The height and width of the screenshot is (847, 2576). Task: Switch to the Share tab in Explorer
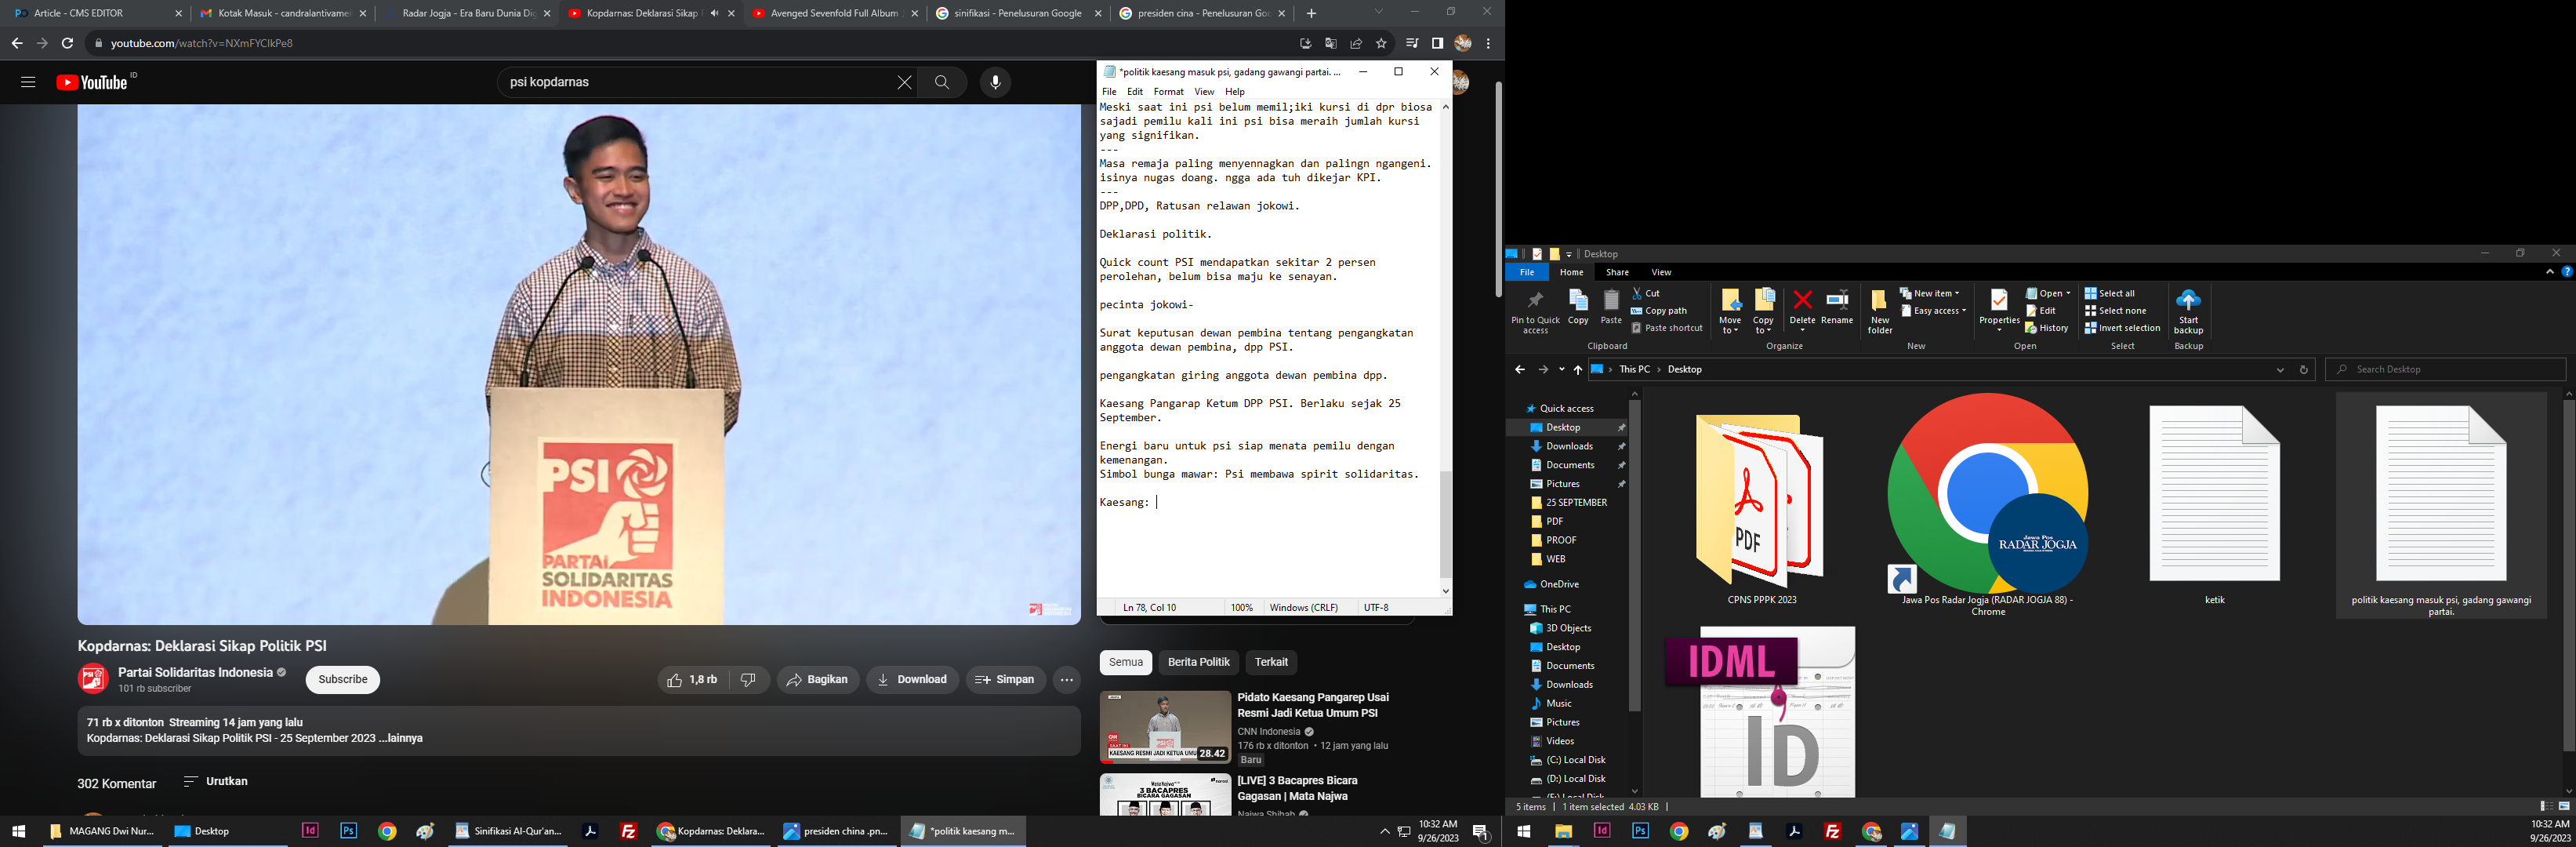[1617, 272]
